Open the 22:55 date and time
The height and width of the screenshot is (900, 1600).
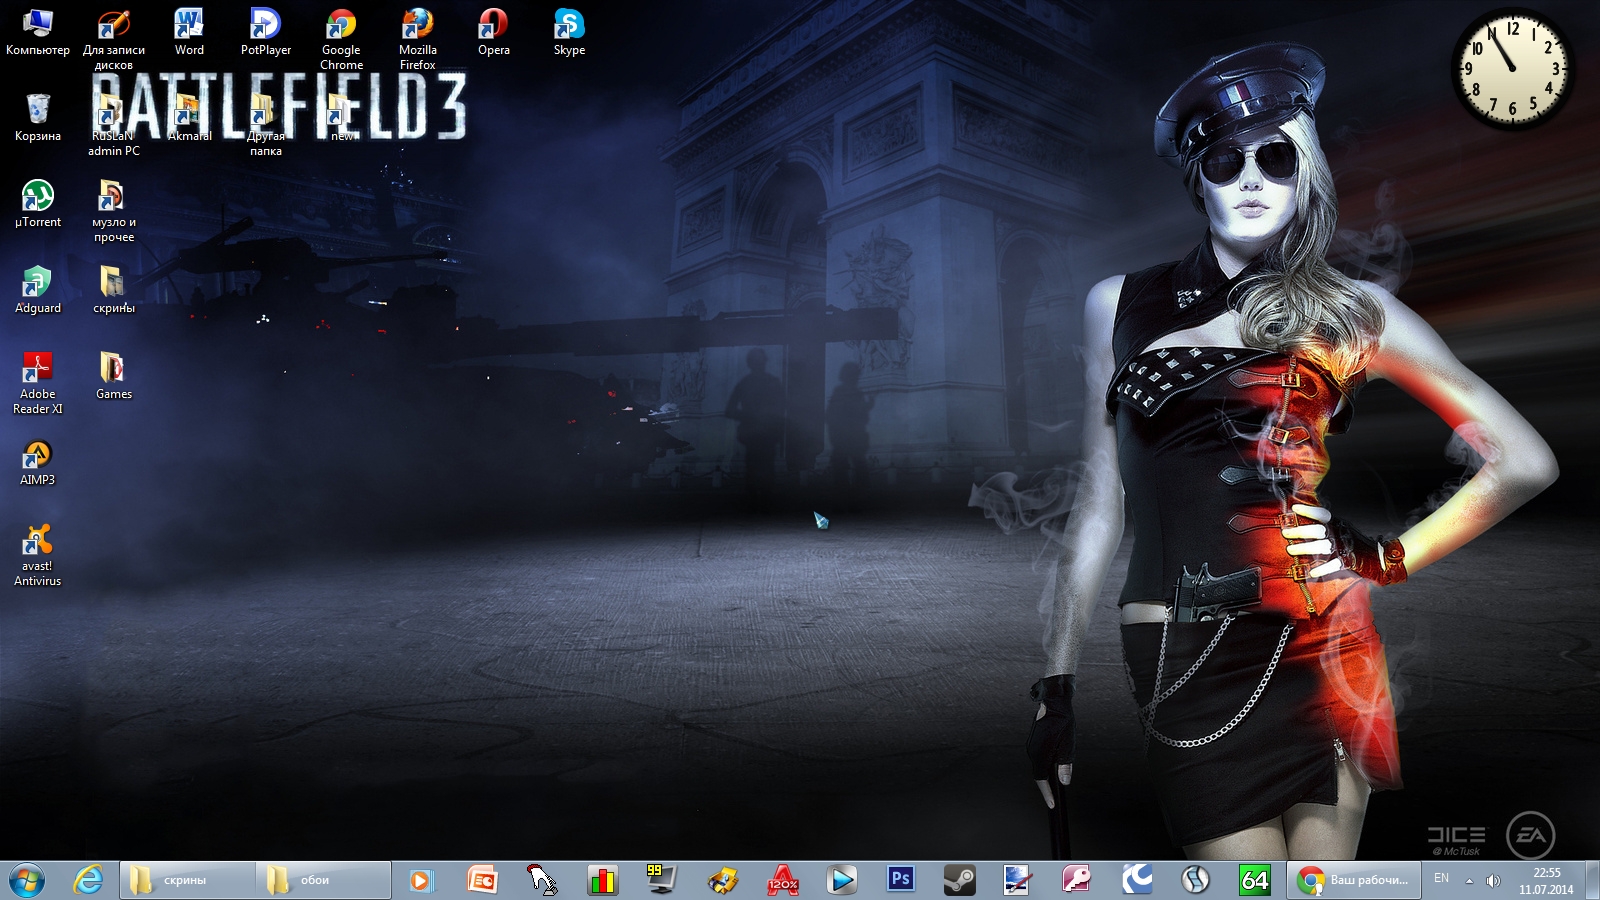(x=1546, y=880)
